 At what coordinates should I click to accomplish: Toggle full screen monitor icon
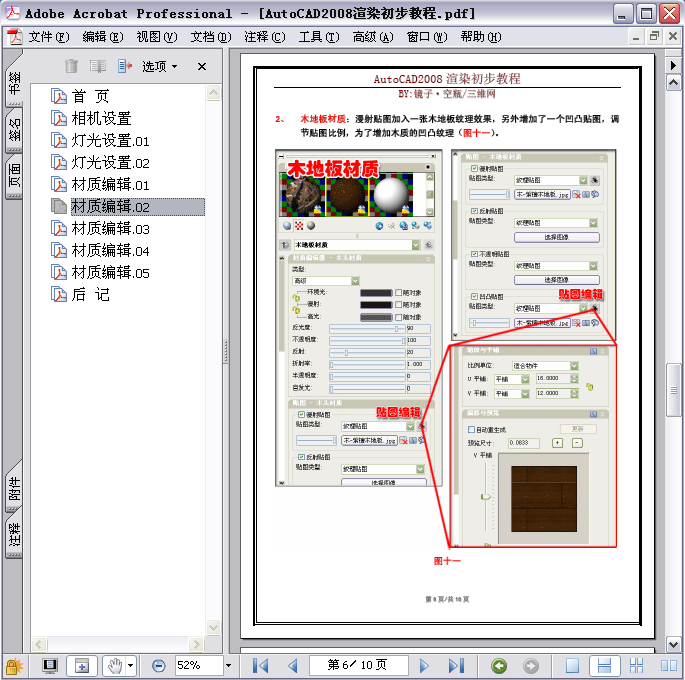coord(50,666)
